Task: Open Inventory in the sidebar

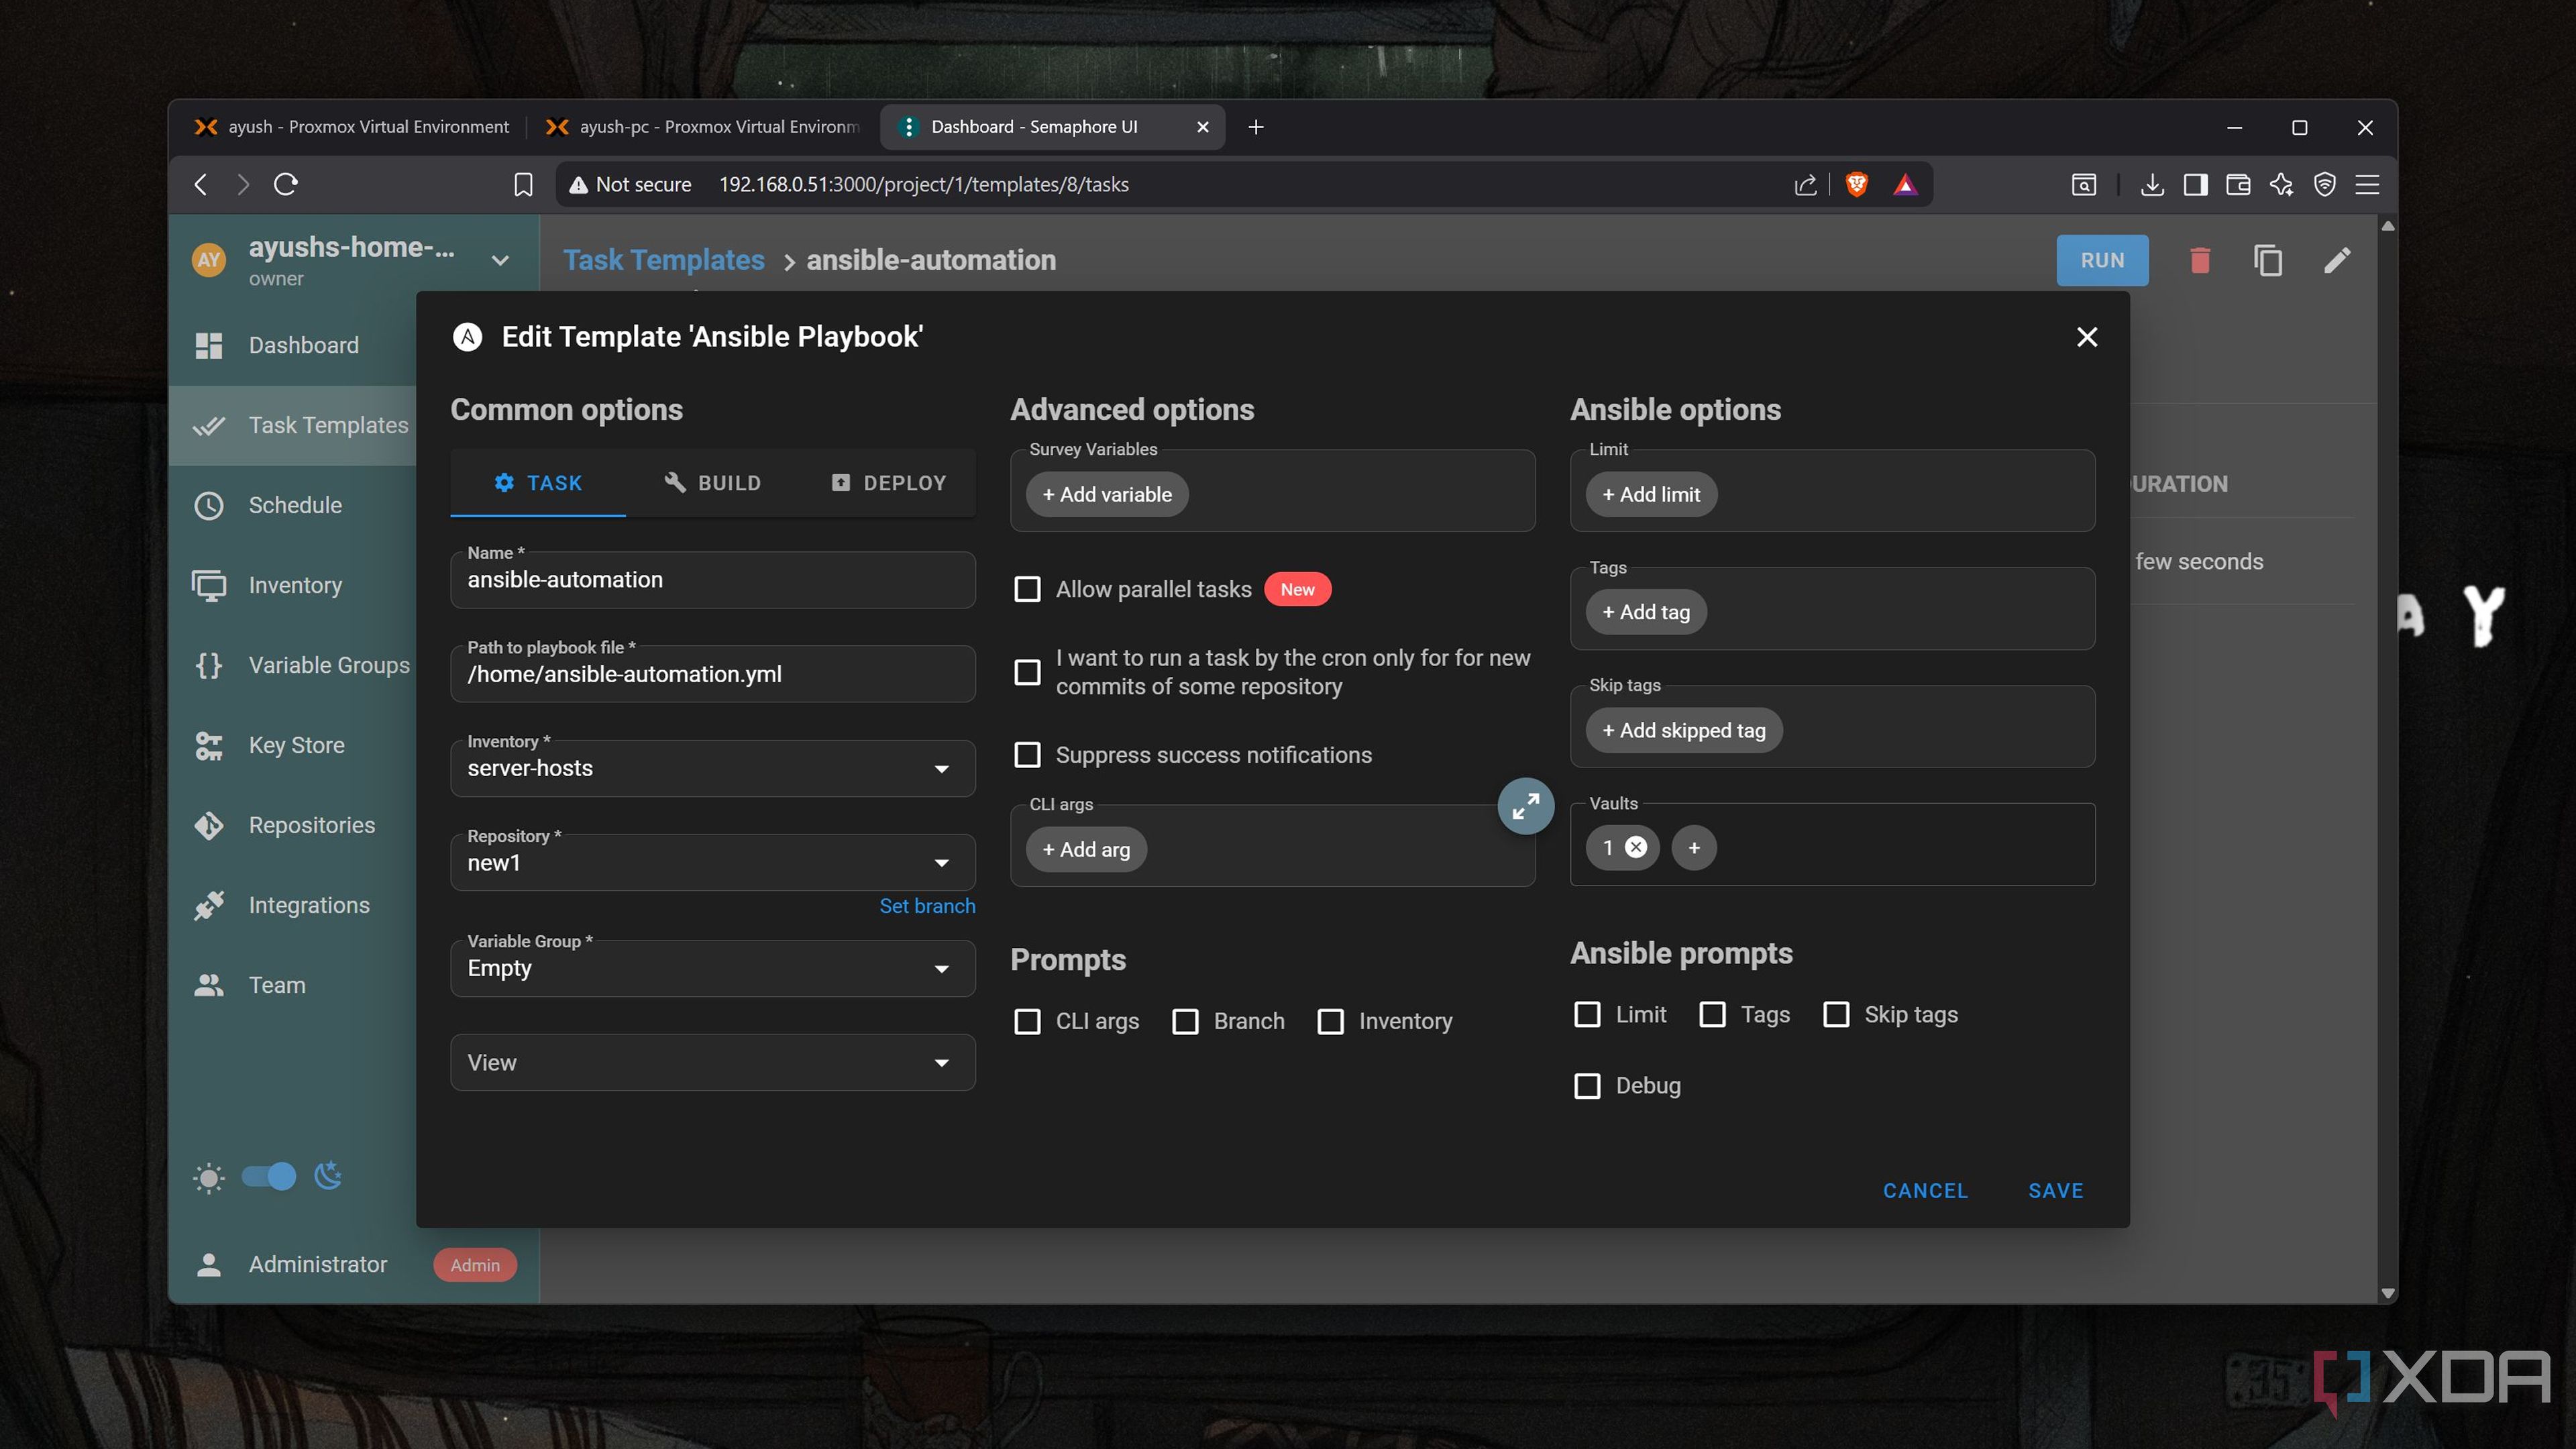Action: (292, 585)
